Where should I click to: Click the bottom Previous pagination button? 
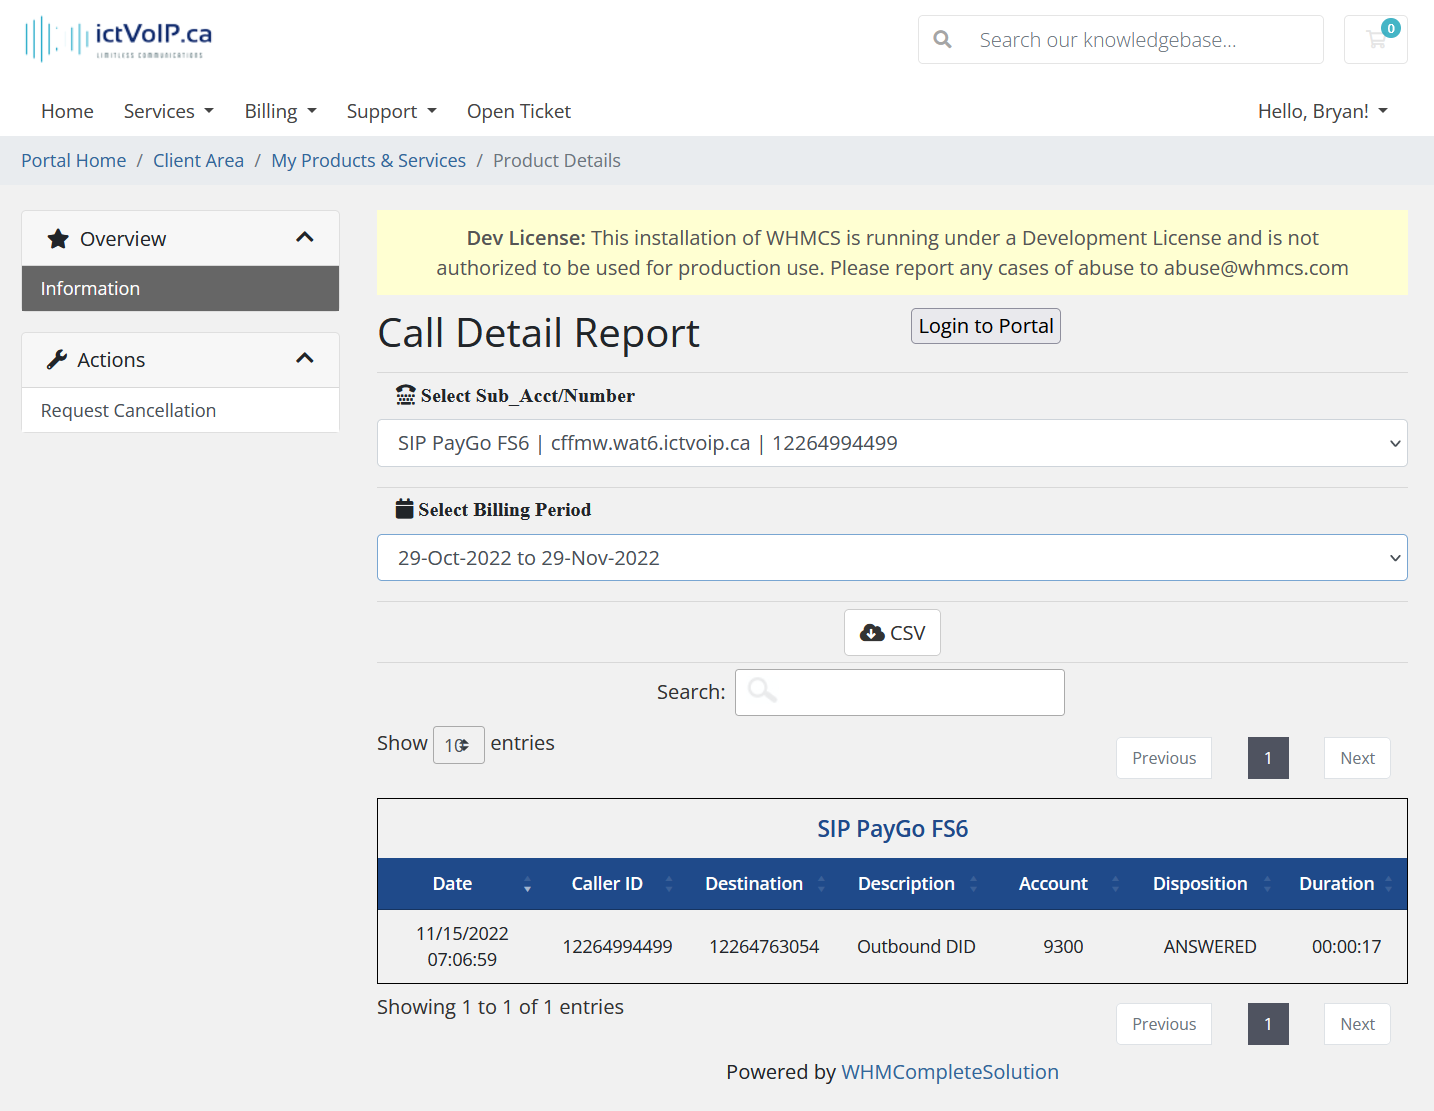tap(1164, 1024)
